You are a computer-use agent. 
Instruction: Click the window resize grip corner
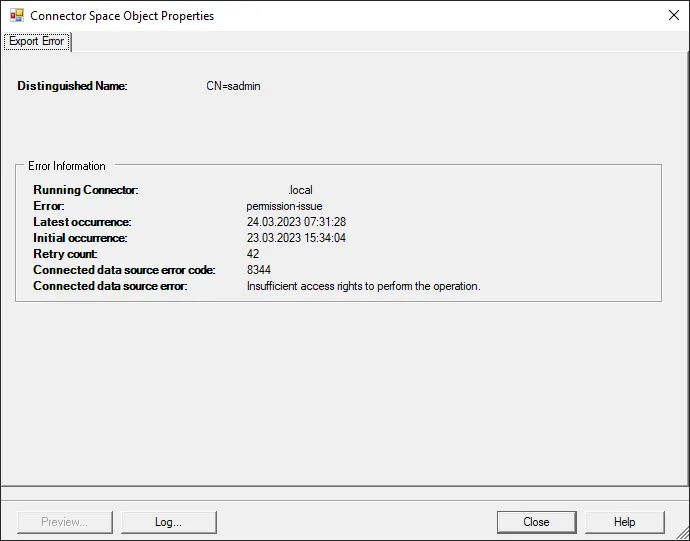click(x=683, y=534)
